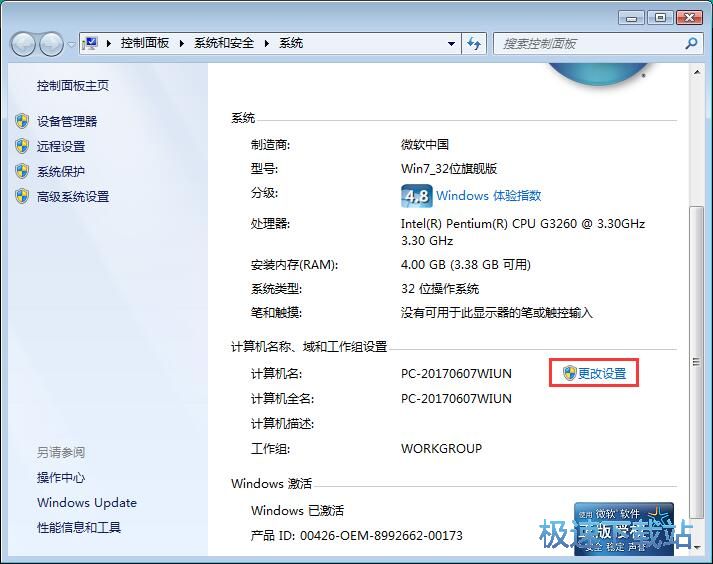
Task: Open 操作中心 link in sidebar
Action: (61, 478)
